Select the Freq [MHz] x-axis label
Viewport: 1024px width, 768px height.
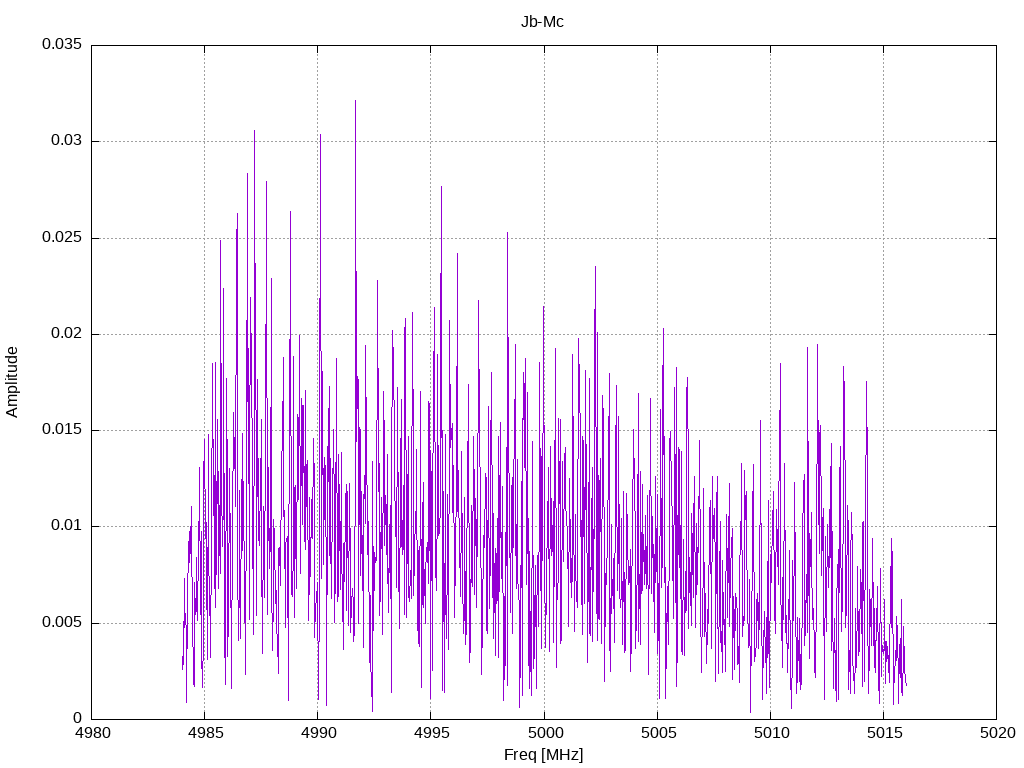coord(543,755)
